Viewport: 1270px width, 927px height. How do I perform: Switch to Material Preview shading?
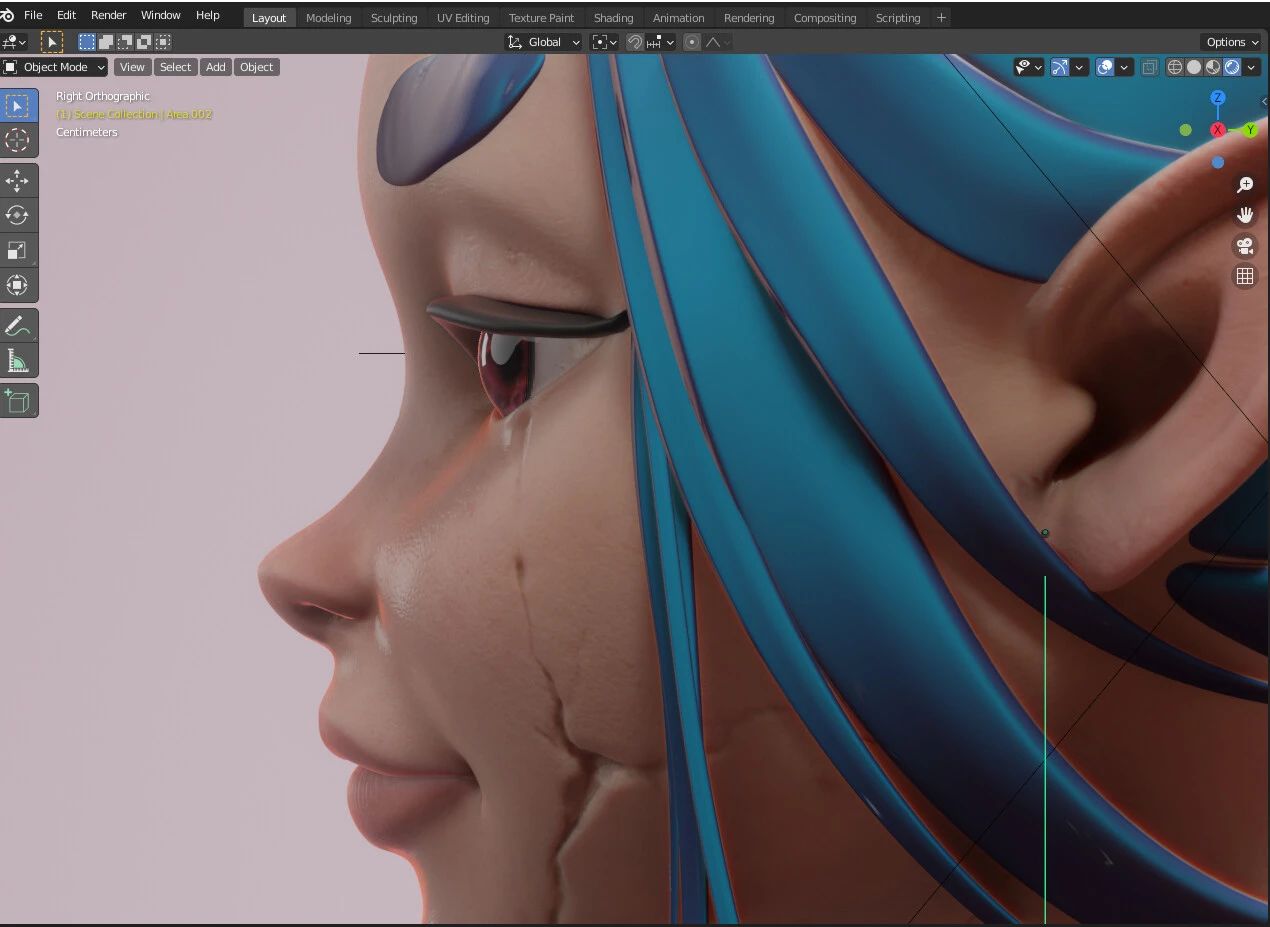tap(1213, 67)
